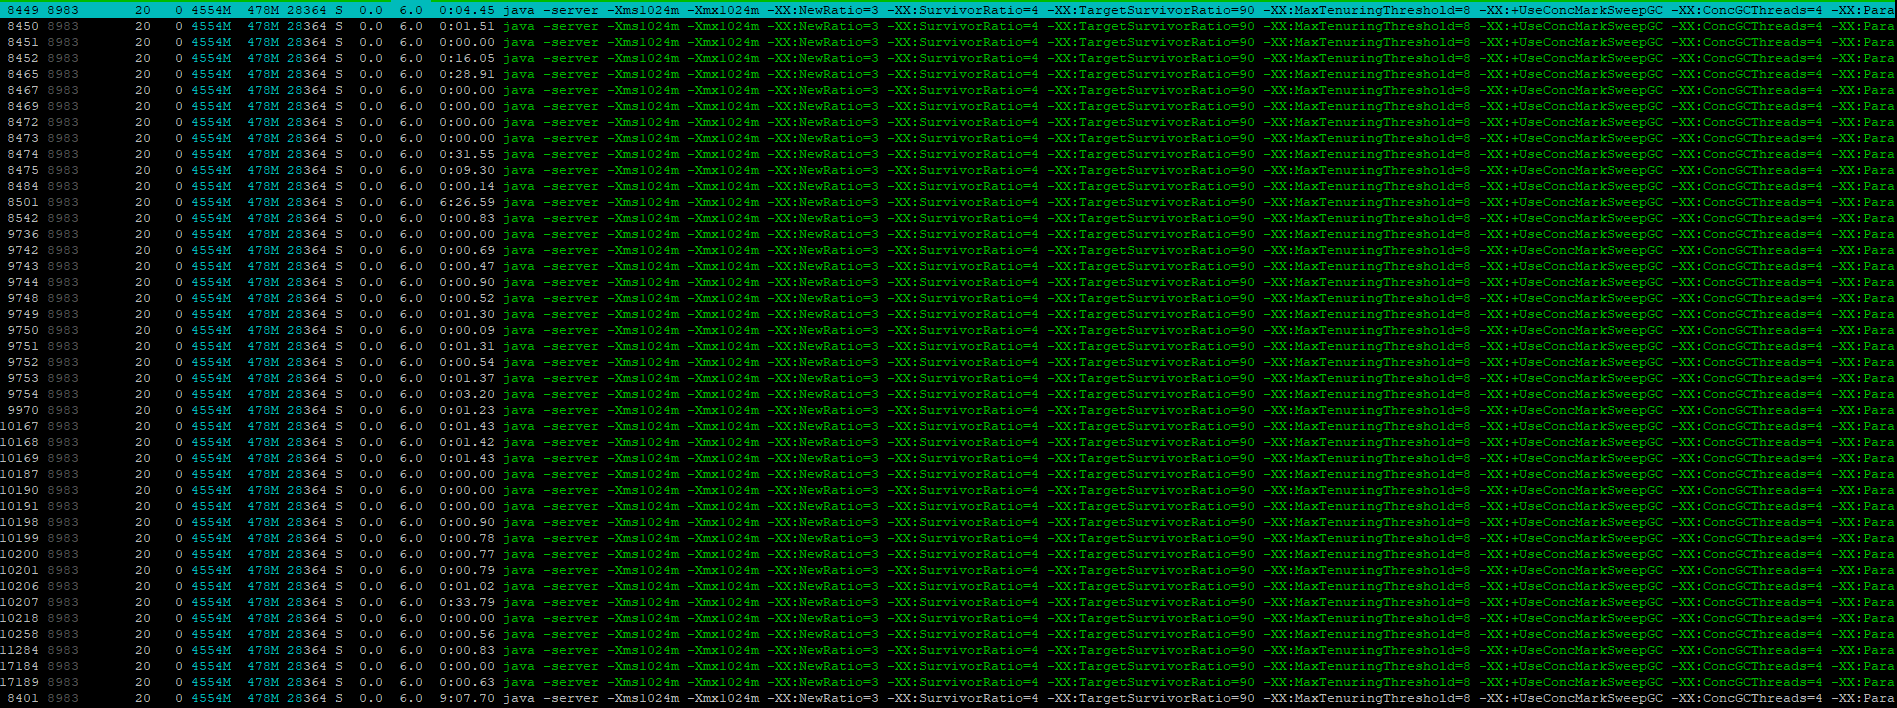Select process row with PID 10167

pos(948,426)
